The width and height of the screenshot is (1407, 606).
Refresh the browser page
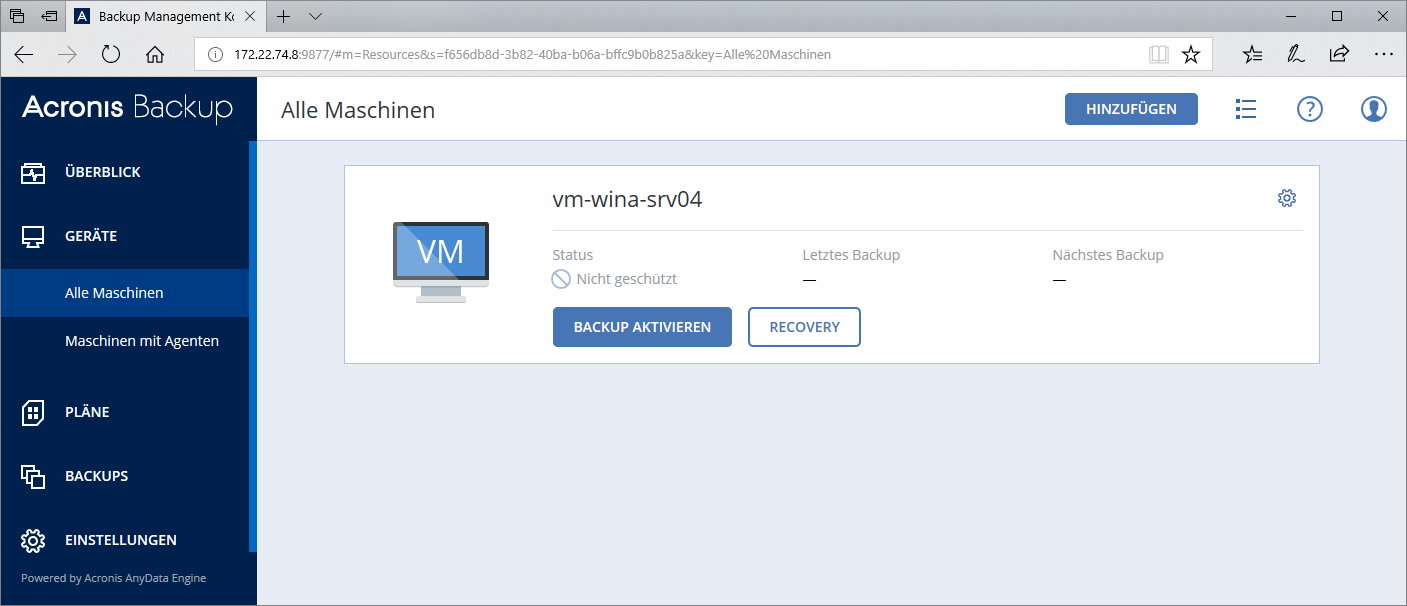point(111,55)
